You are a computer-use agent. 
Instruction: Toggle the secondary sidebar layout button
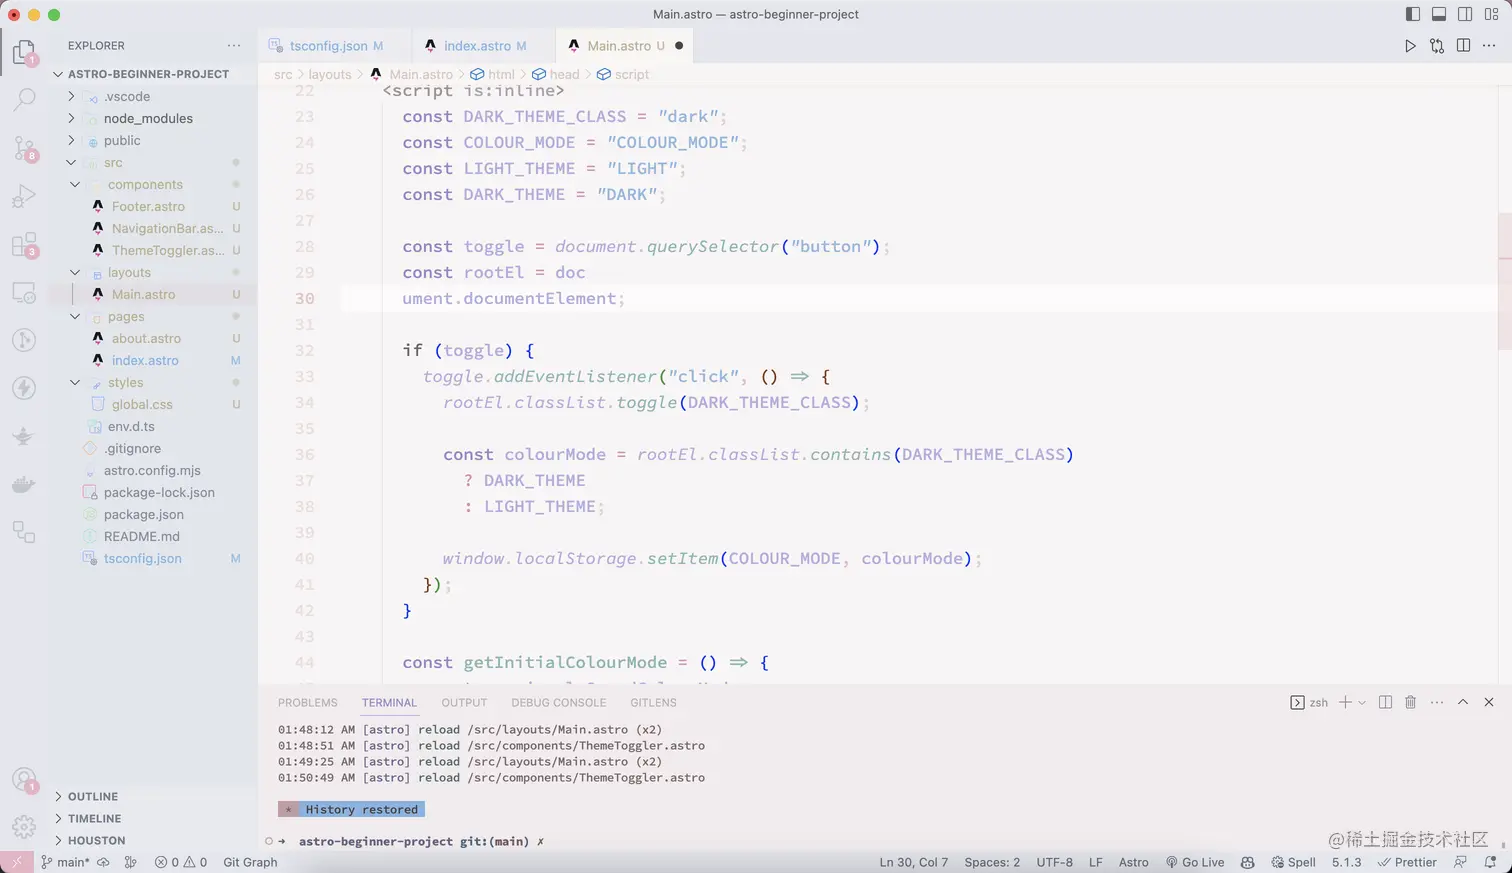[x=1465, y=14]
